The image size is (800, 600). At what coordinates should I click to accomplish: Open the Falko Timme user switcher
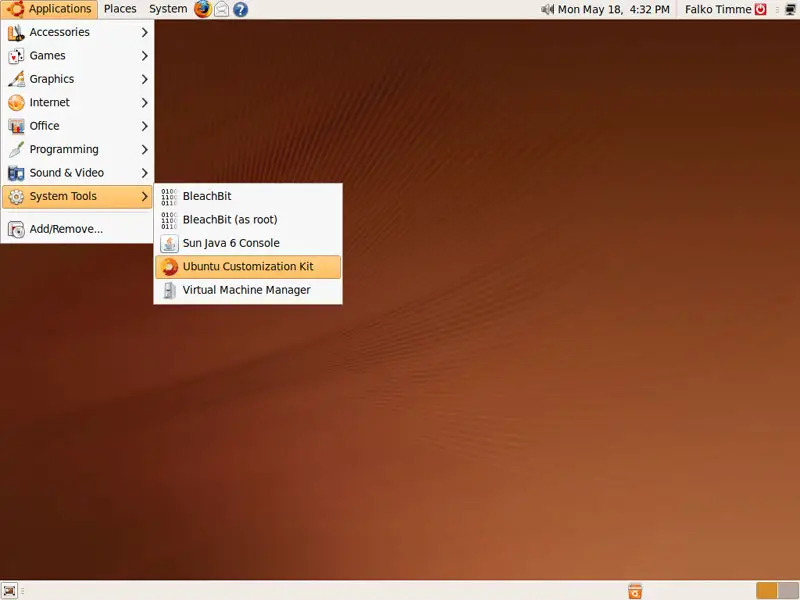click(718, 9)
